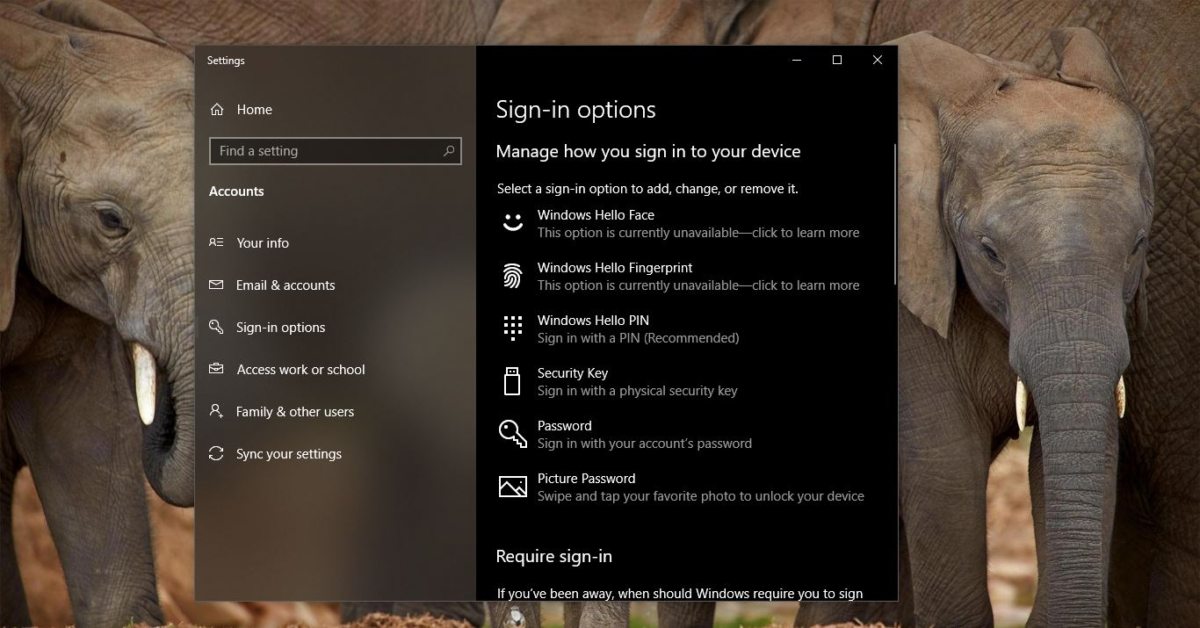Click the Security Key icon
This screenshot has width=1200, height=628.
tap(512, 381)
